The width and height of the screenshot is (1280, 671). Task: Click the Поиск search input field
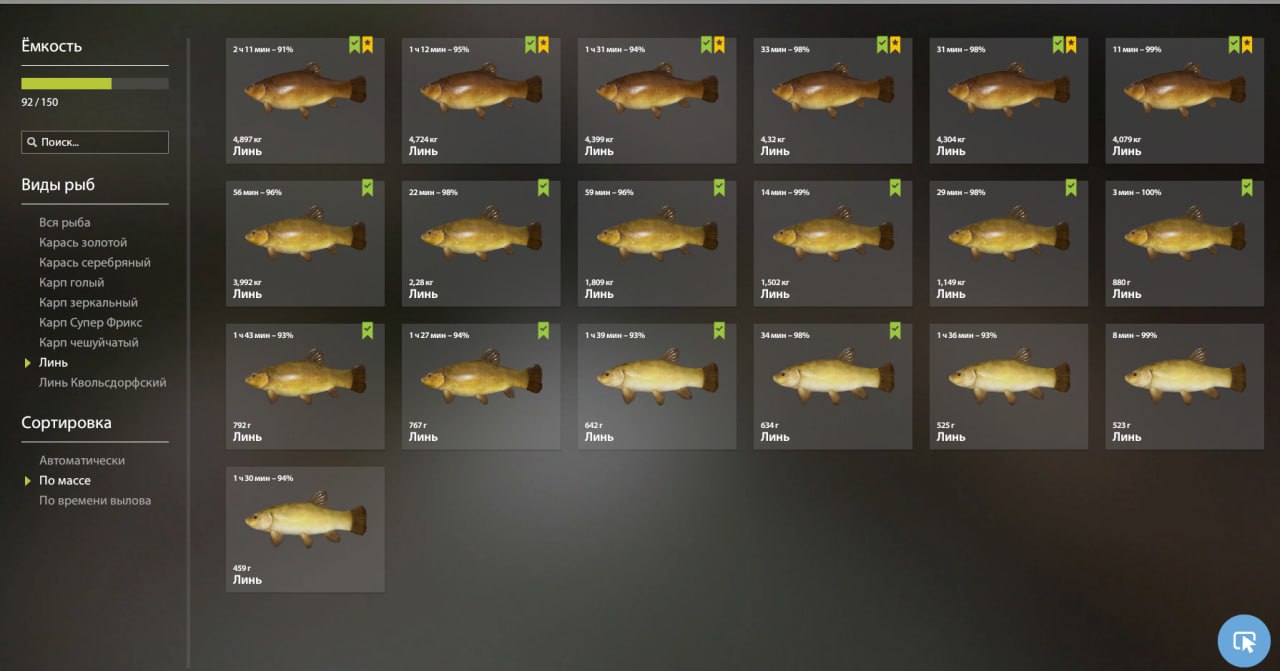[95, 142]
